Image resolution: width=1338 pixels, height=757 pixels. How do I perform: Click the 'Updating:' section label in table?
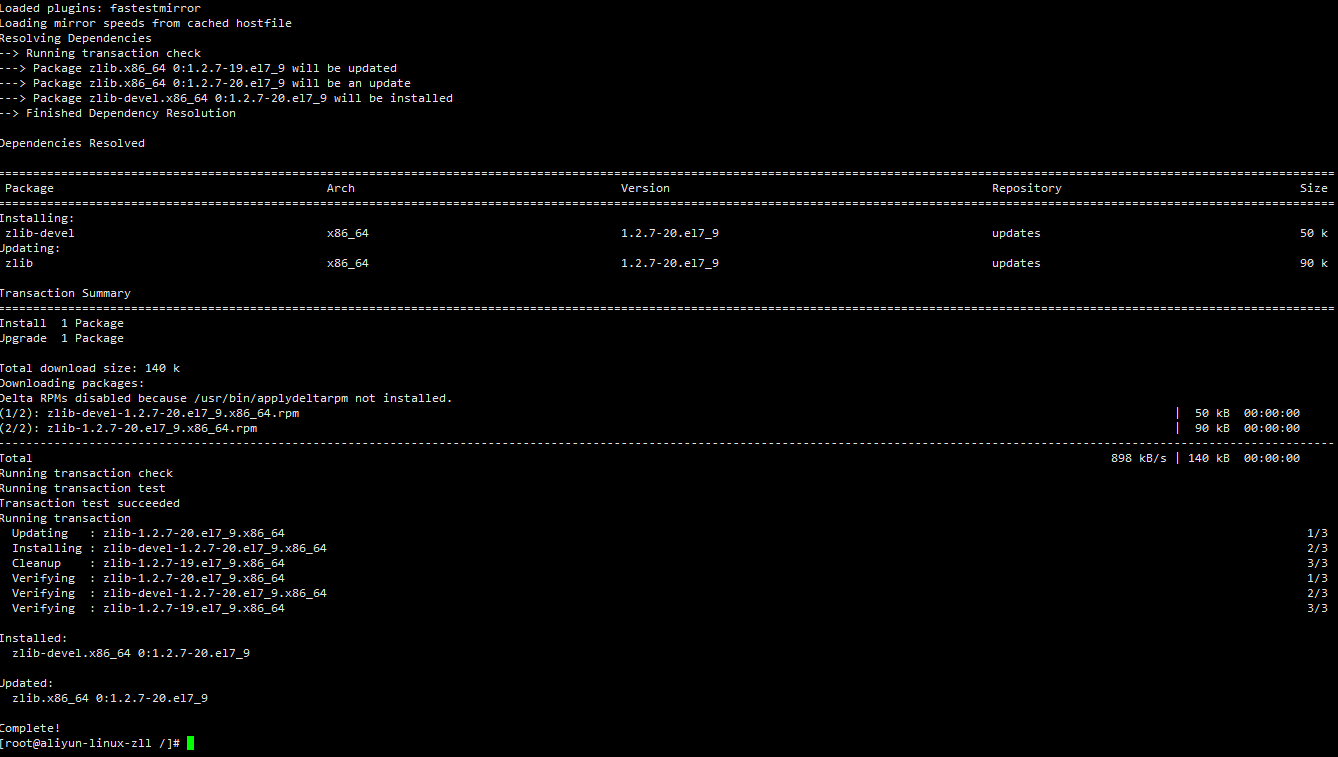(x=30, y=248)
